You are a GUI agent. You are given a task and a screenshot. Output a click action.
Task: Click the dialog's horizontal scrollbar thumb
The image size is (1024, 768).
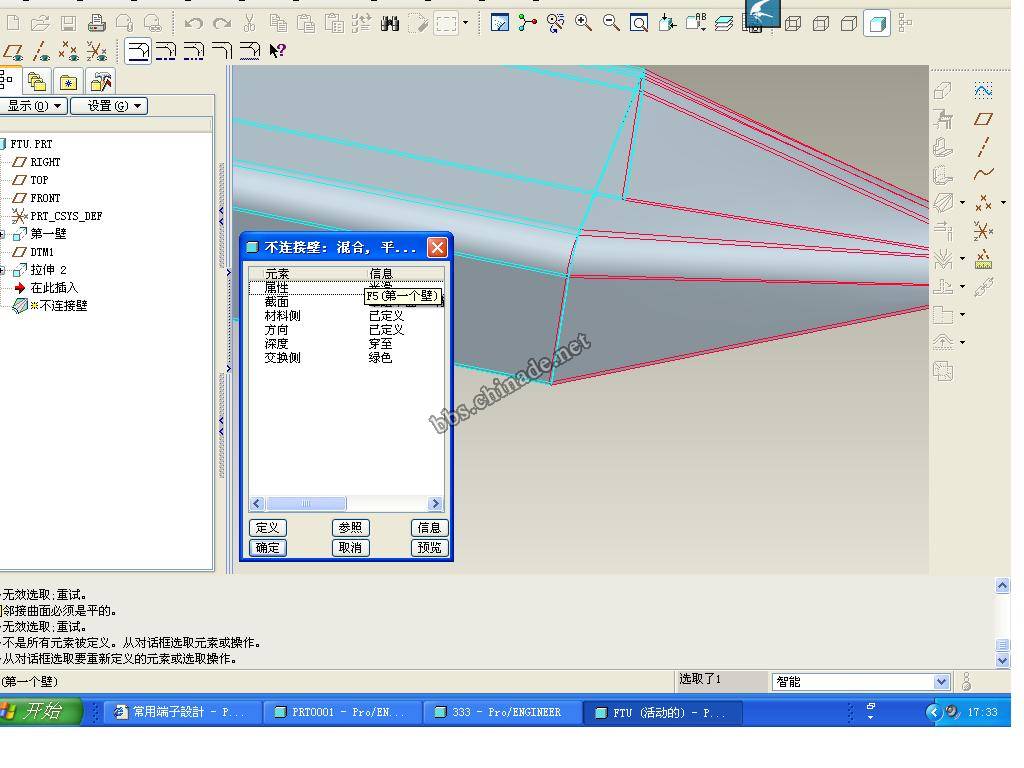click(306, 504)
